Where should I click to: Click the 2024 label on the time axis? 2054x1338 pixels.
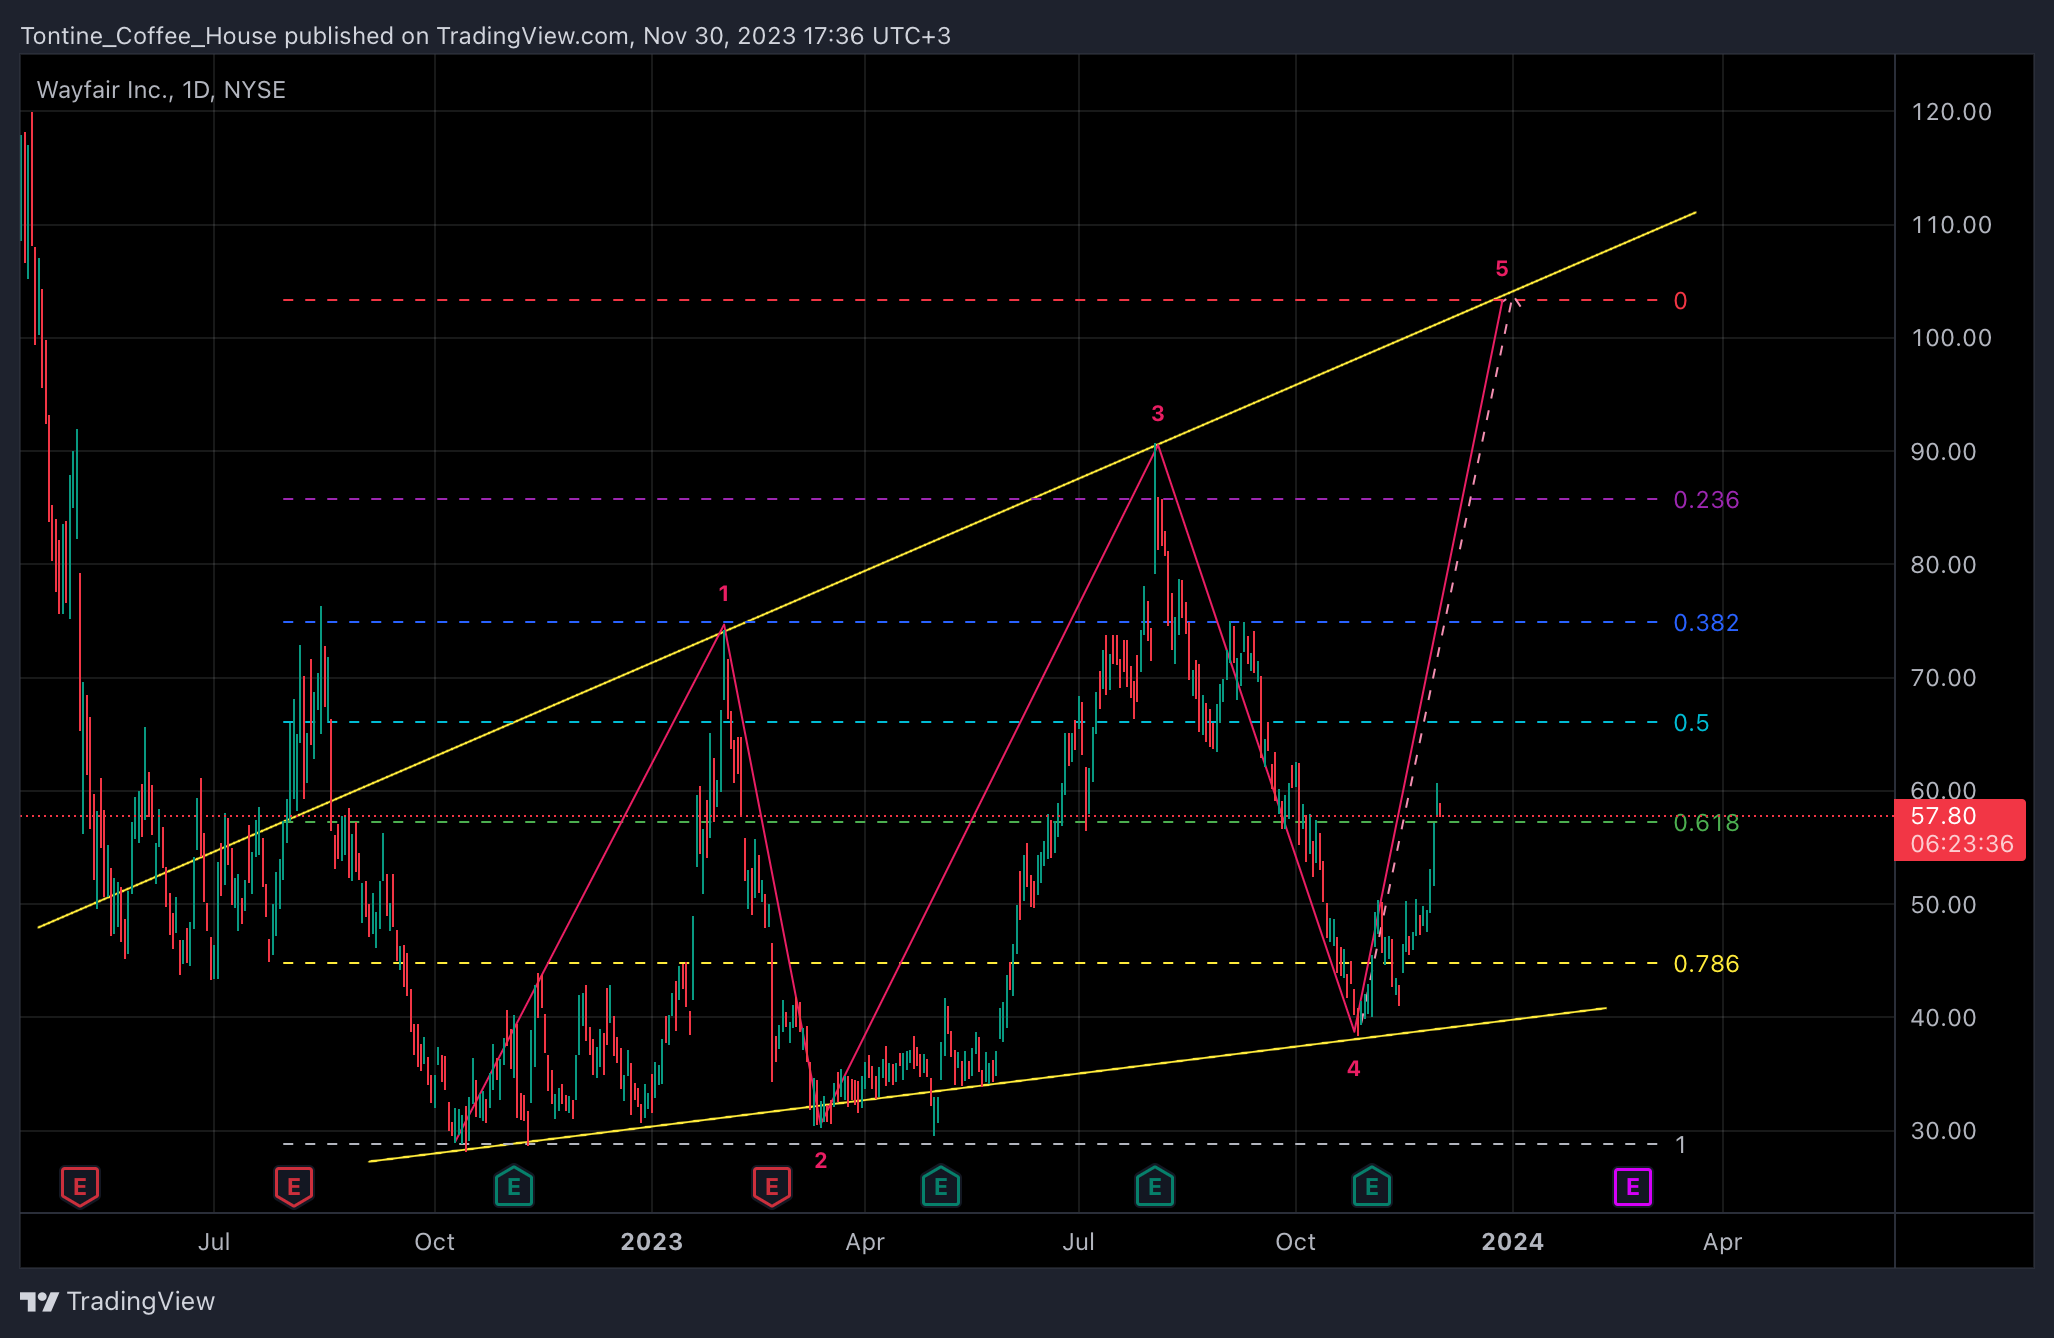[1513, 1242]
